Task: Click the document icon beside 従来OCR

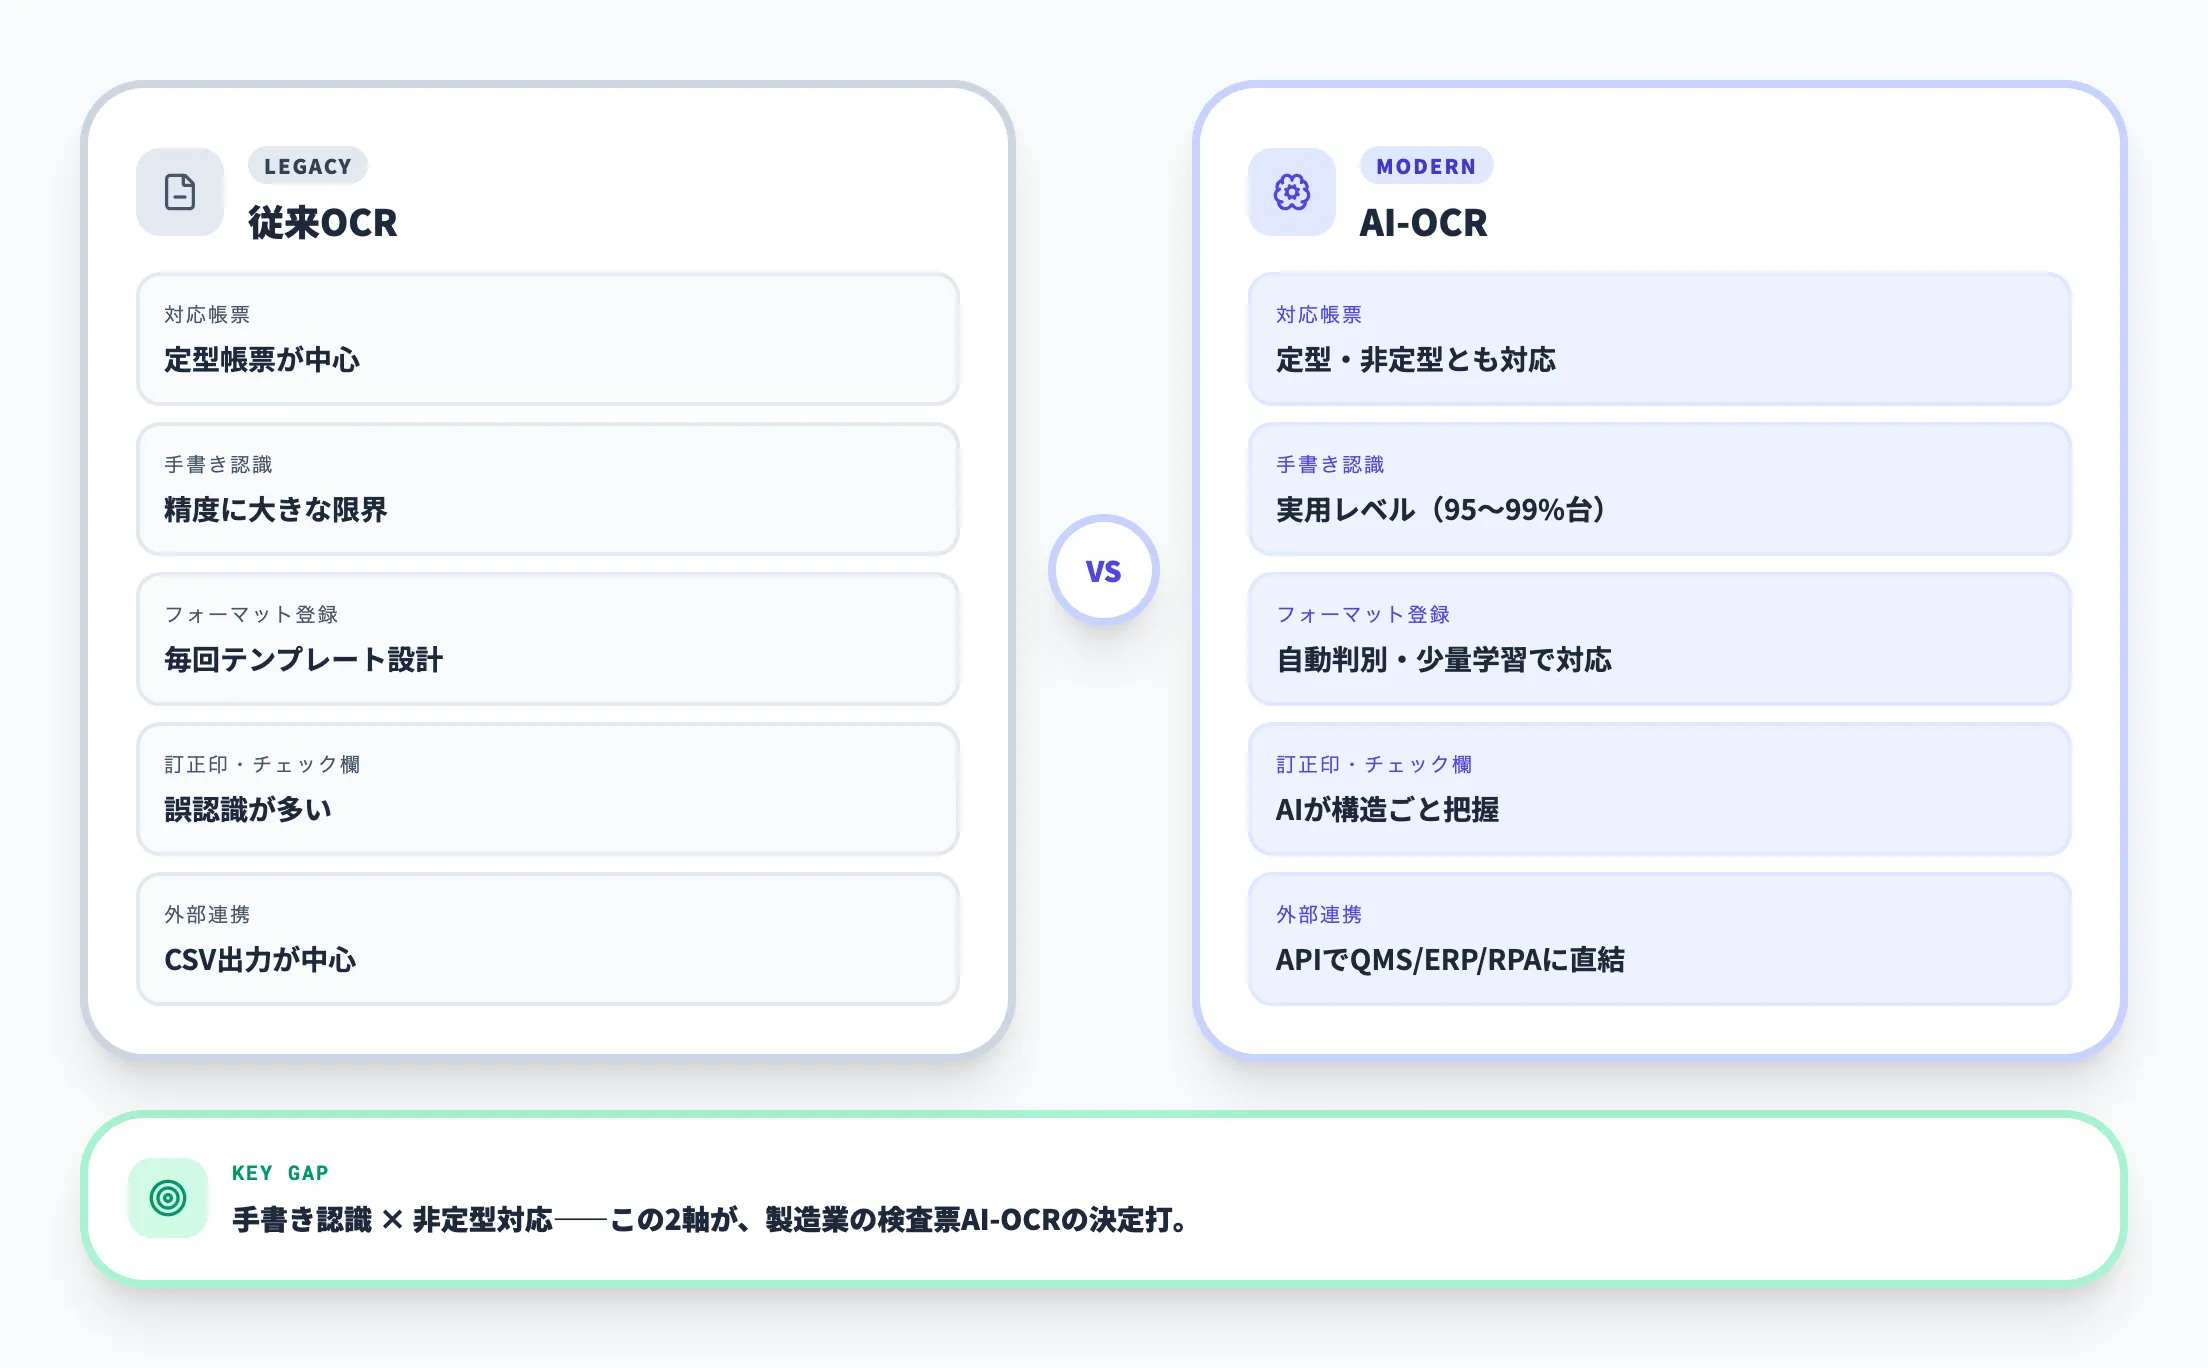Action: click(179, 192)
